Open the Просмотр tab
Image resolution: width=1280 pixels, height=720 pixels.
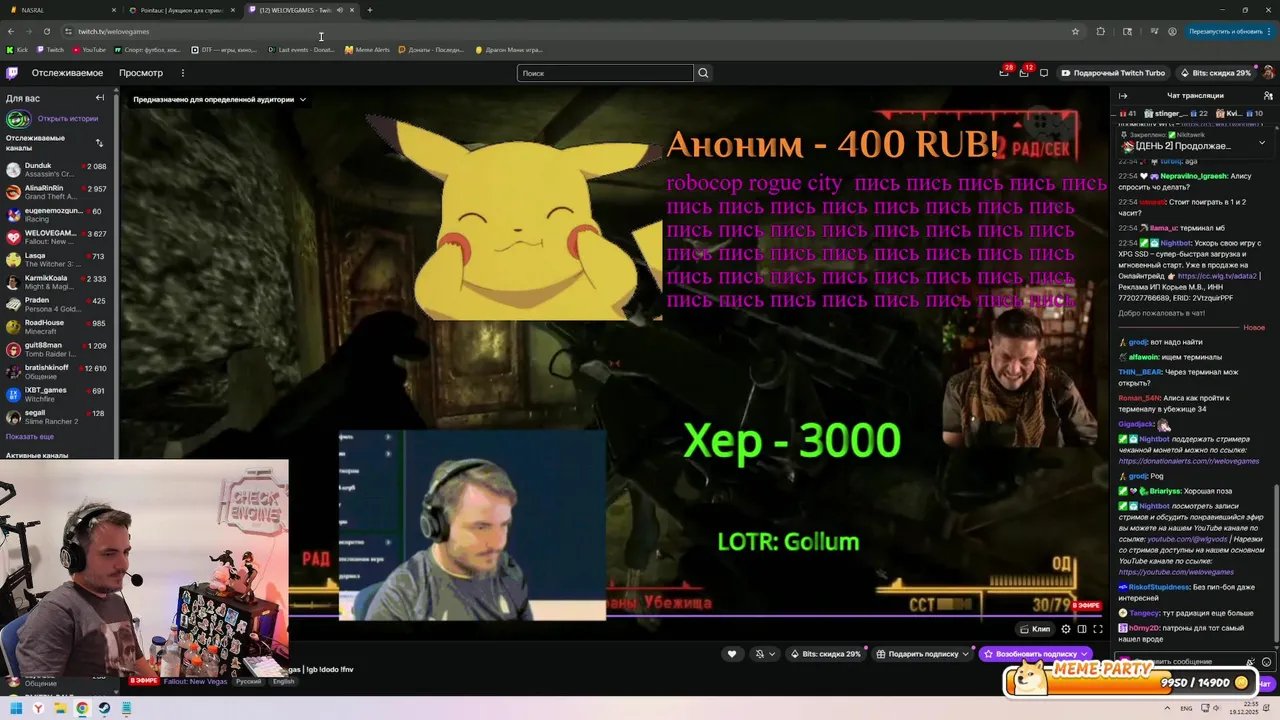pyautogui.click(x=141, y=73)
